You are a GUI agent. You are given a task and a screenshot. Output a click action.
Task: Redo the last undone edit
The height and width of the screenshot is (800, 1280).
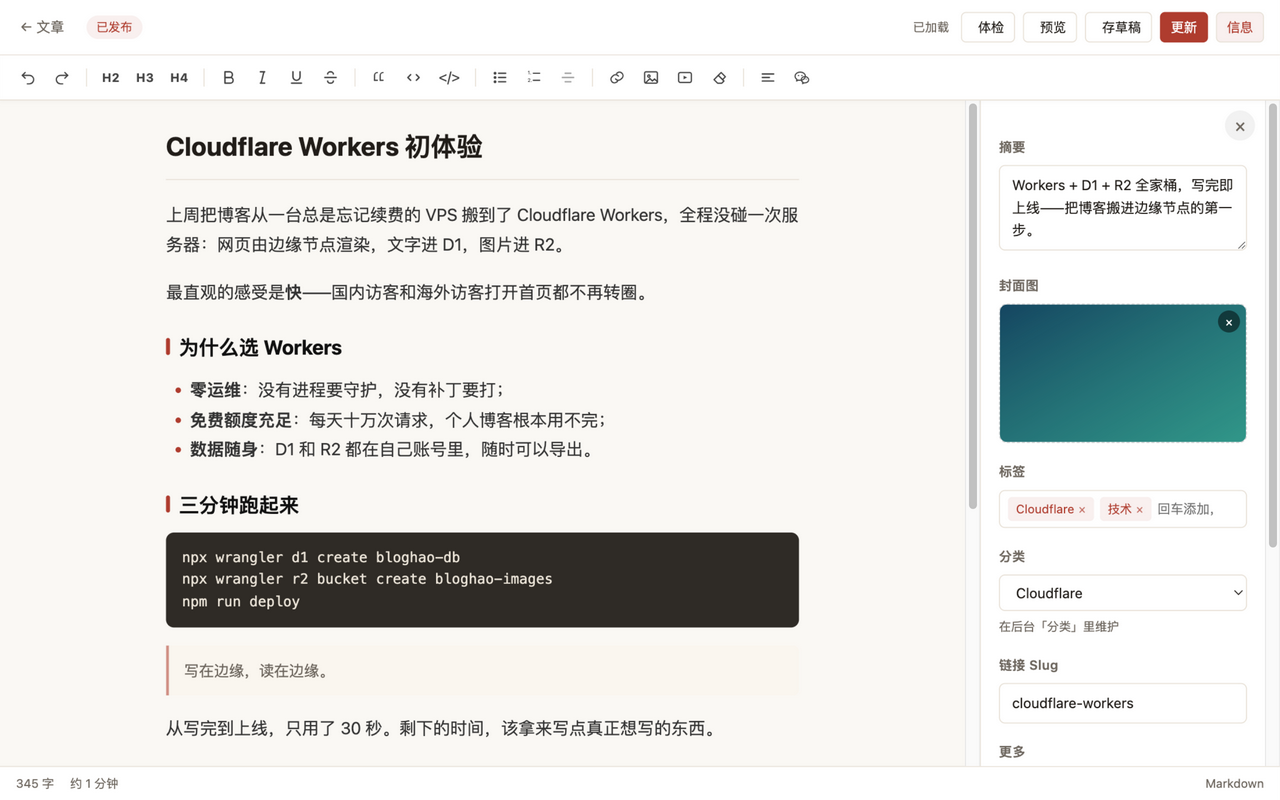point(62,78)
